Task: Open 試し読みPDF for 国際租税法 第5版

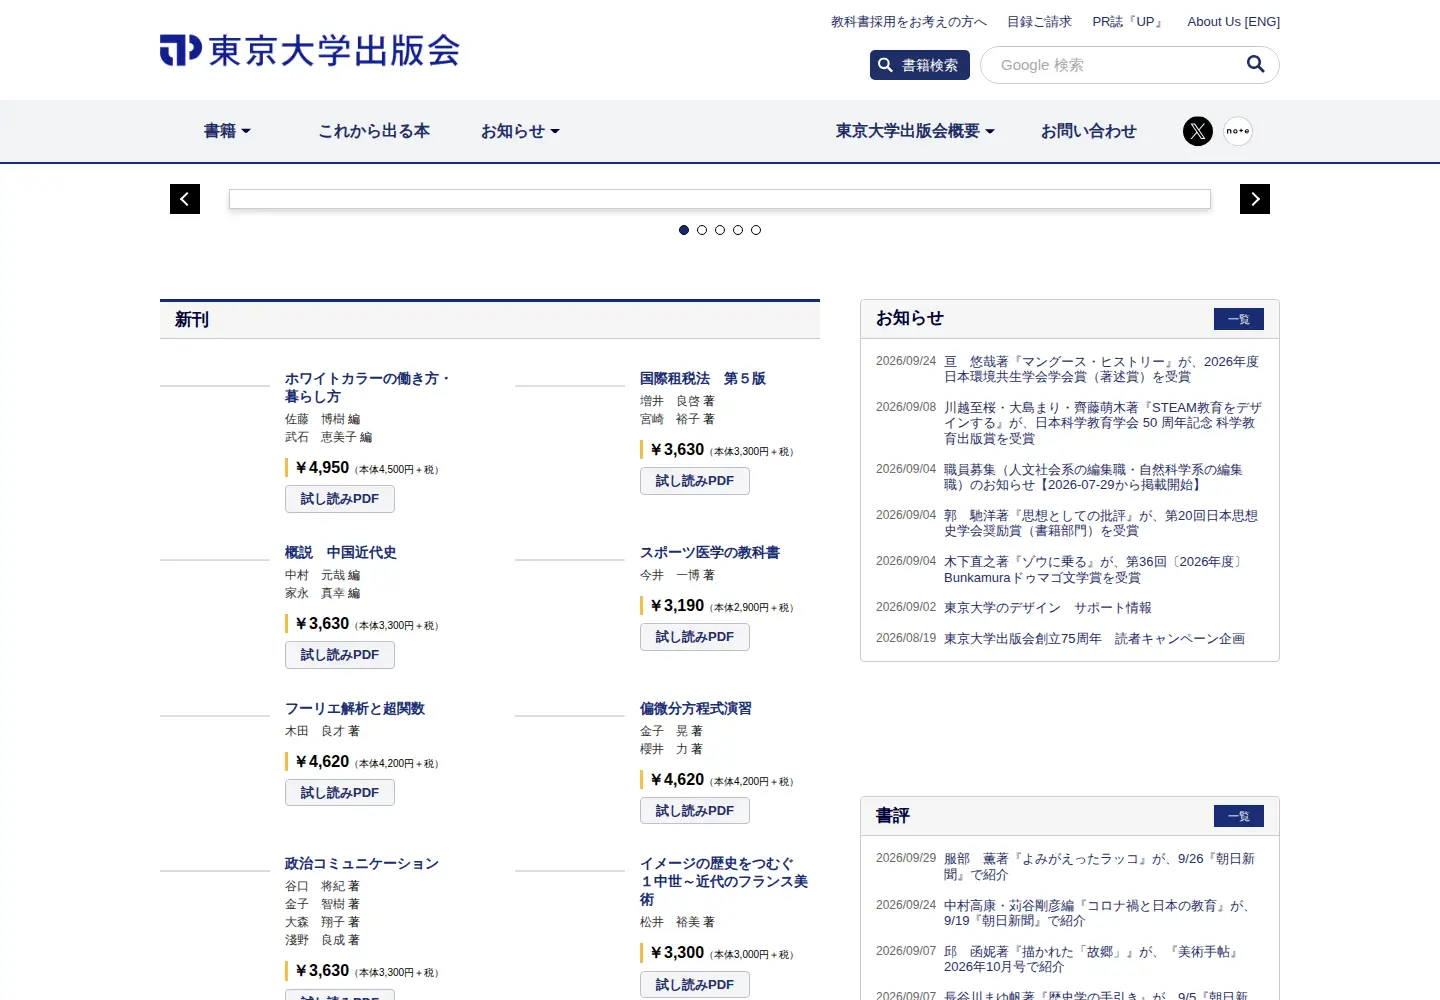Action: pos(695,481)
